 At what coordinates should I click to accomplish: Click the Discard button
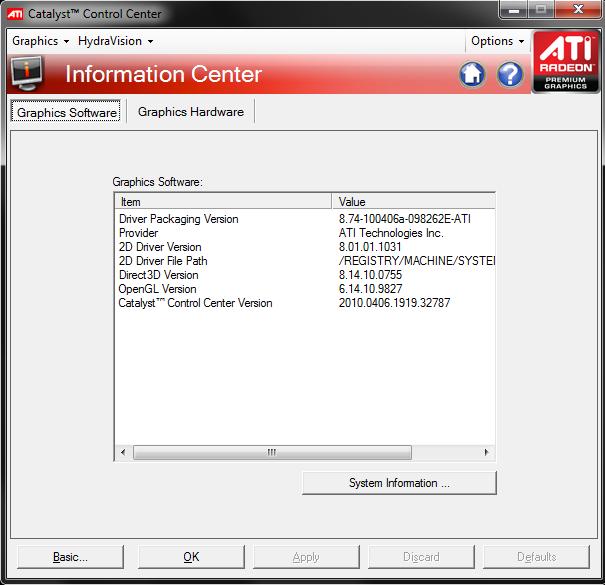(421, 557)
